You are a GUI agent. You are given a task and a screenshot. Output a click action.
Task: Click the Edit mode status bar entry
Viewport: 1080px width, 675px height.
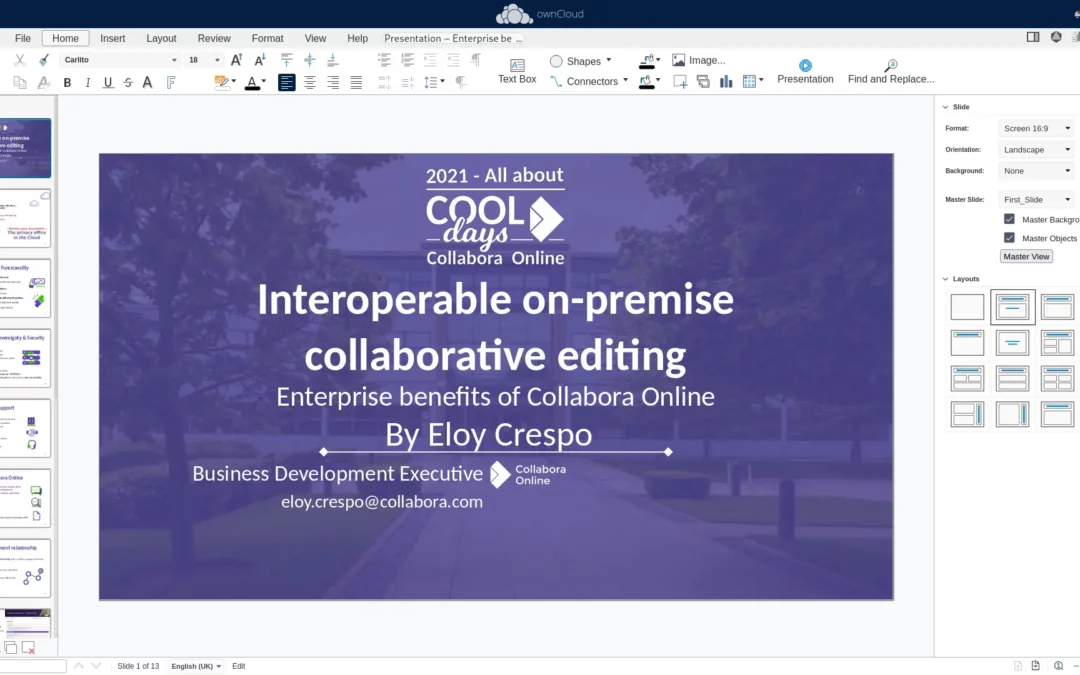tap(239, 666)
